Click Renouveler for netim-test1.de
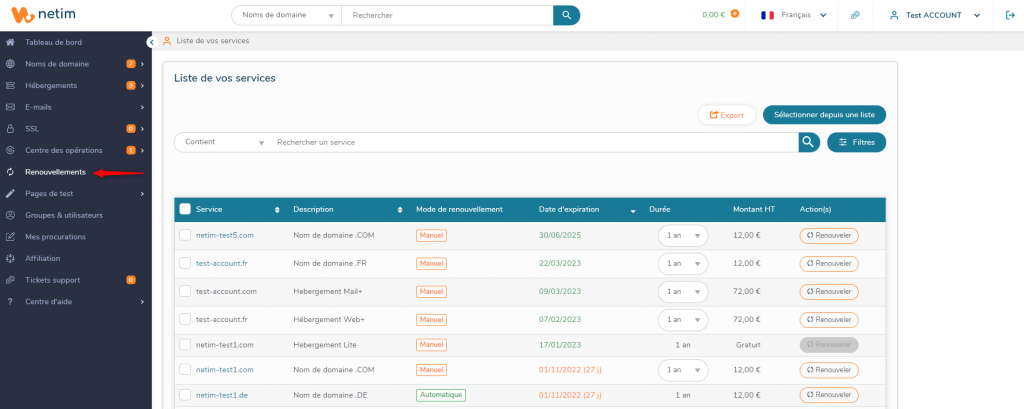This screenshot has width=1024, height=409. tap(829, 395)
